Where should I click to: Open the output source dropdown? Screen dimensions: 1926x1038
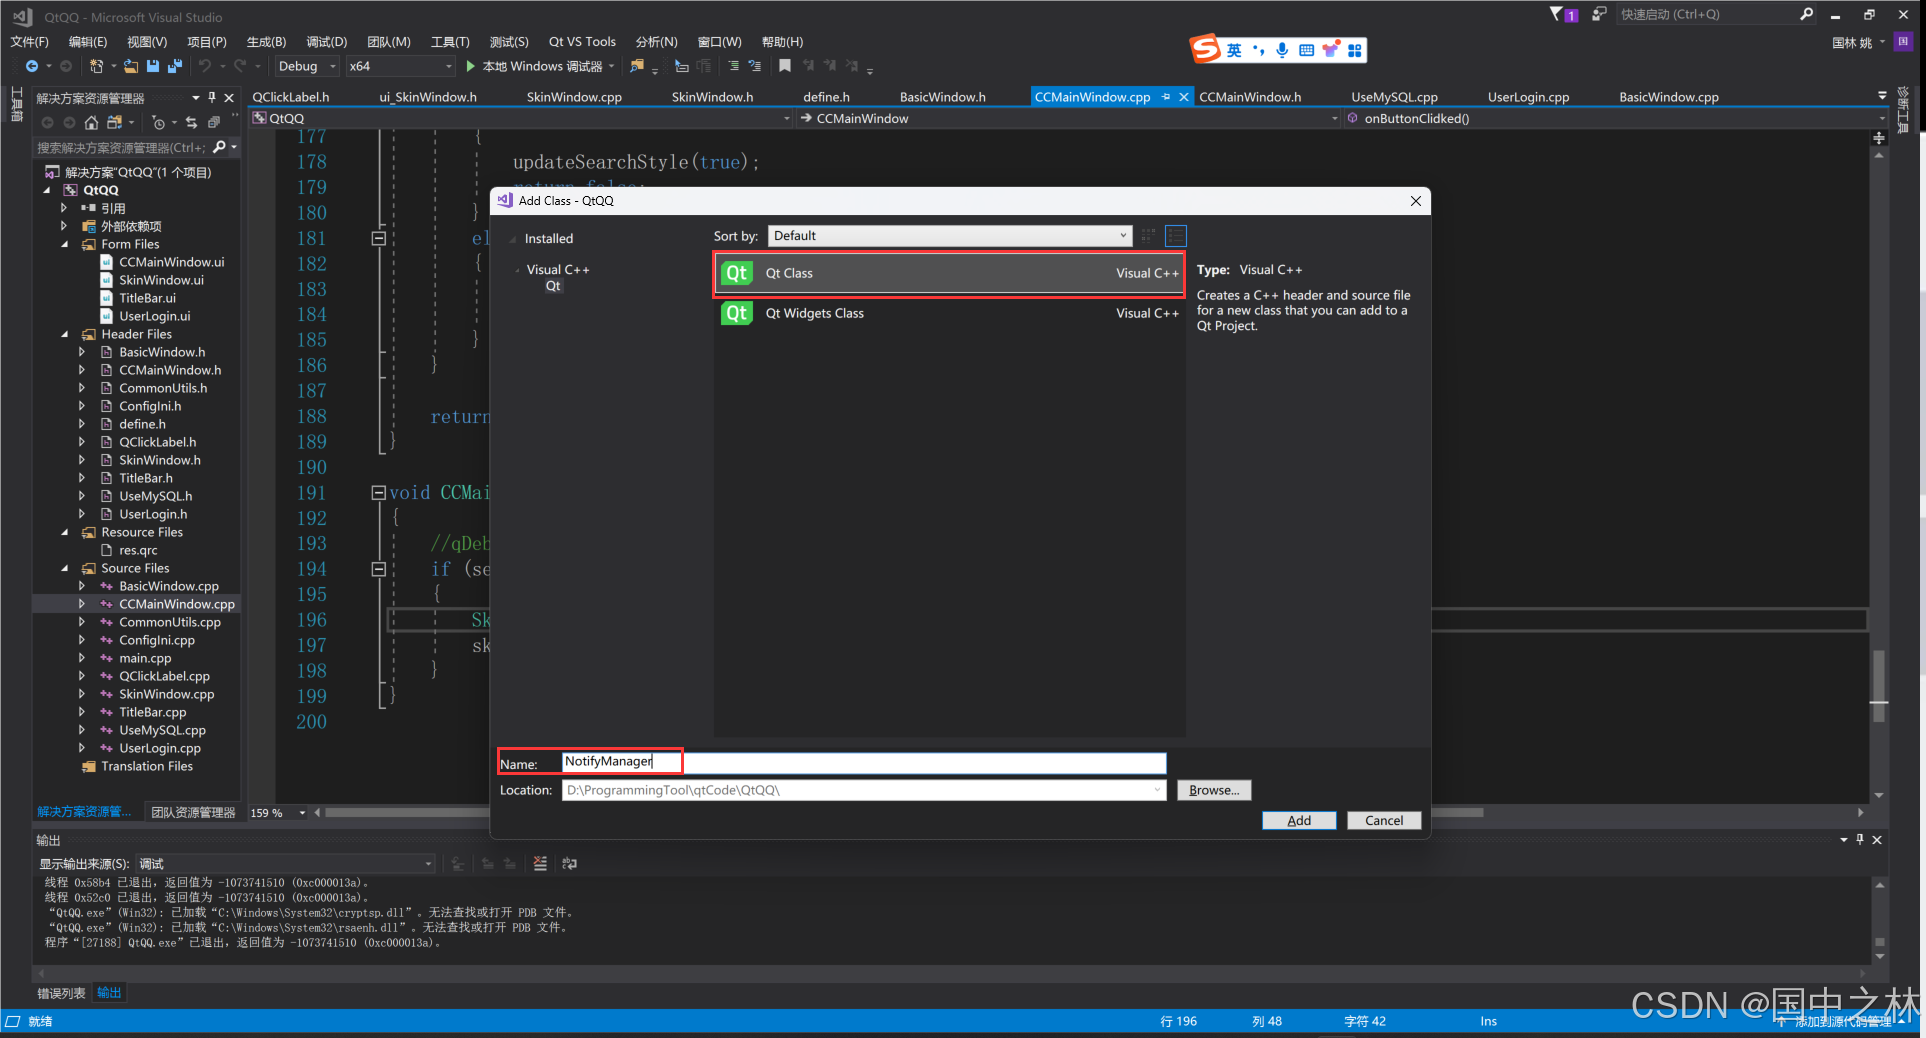[x=285, y=864]
